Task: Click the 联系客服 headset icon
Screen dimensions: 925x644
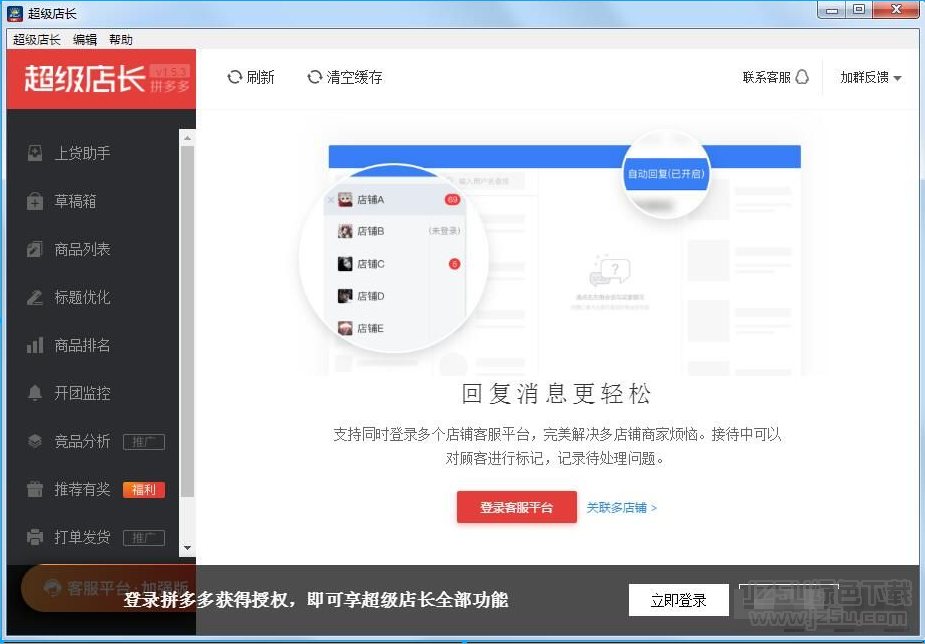Action: pos(802,77)
